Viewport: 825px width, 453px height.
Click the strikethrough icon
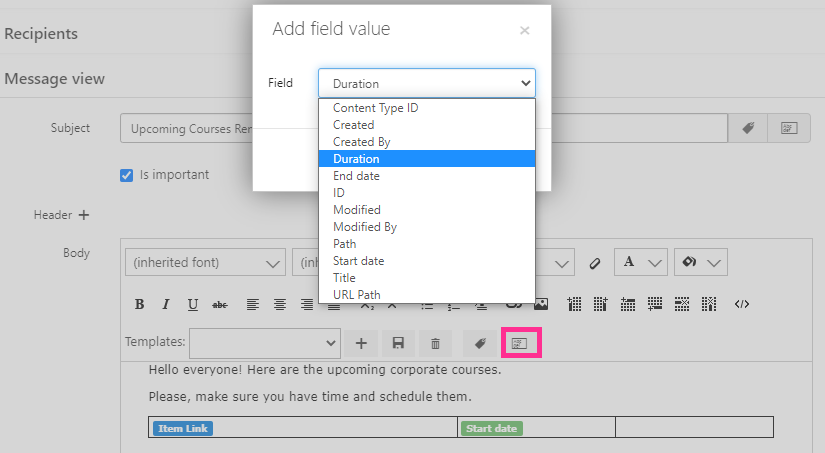(x=220, y=304)
